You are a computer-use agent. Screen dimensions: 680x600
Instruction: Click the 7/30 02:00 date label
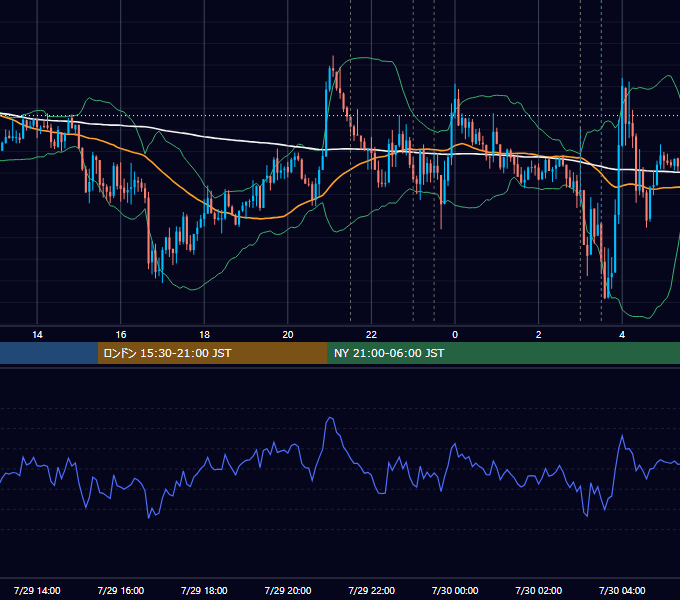539,590
